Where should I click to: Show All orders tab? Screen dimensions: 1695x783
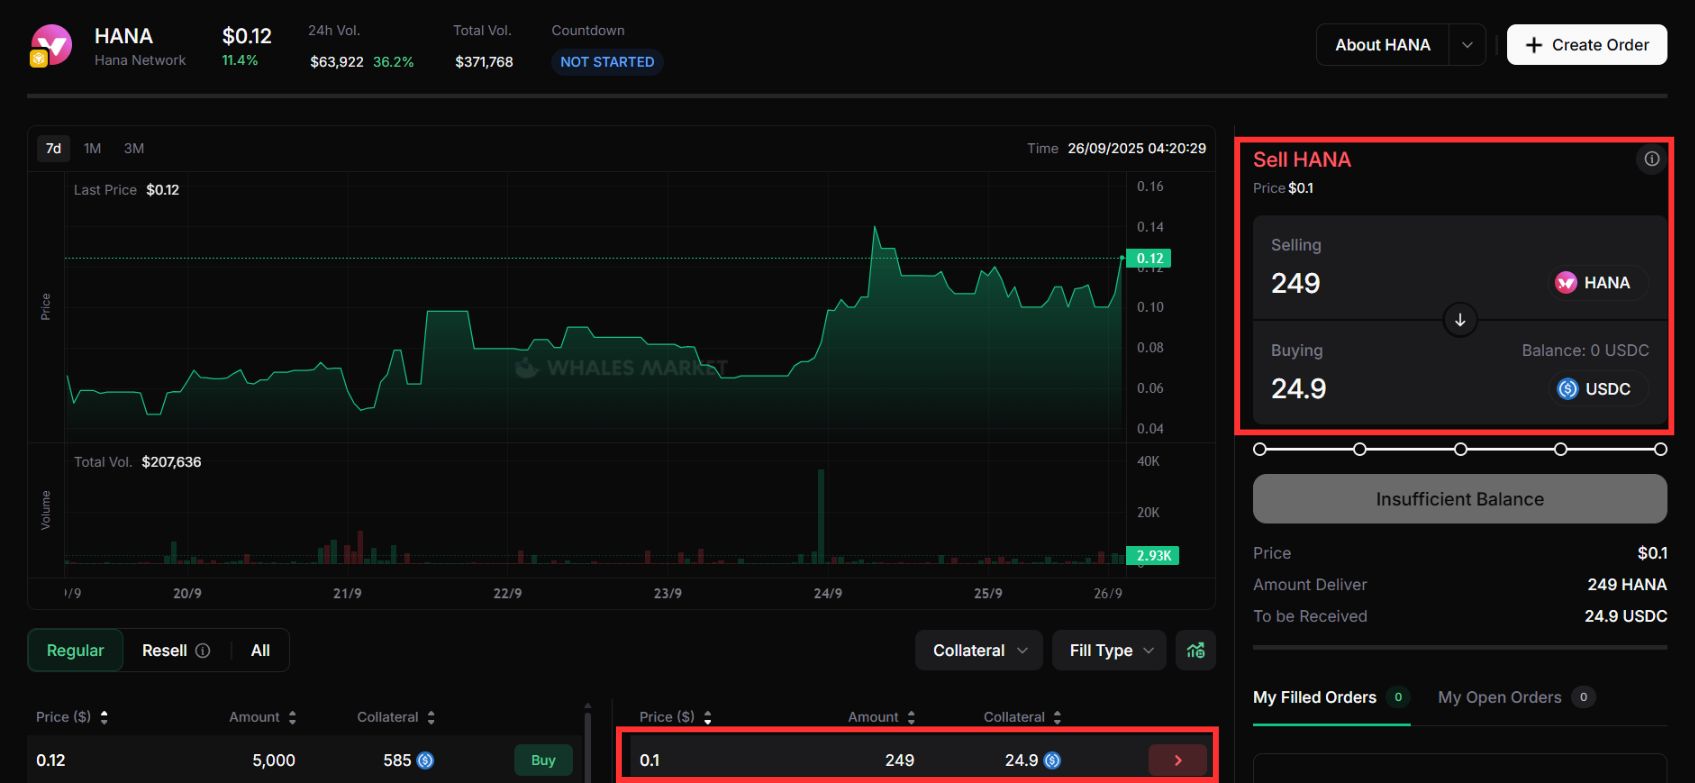(260, 651)
